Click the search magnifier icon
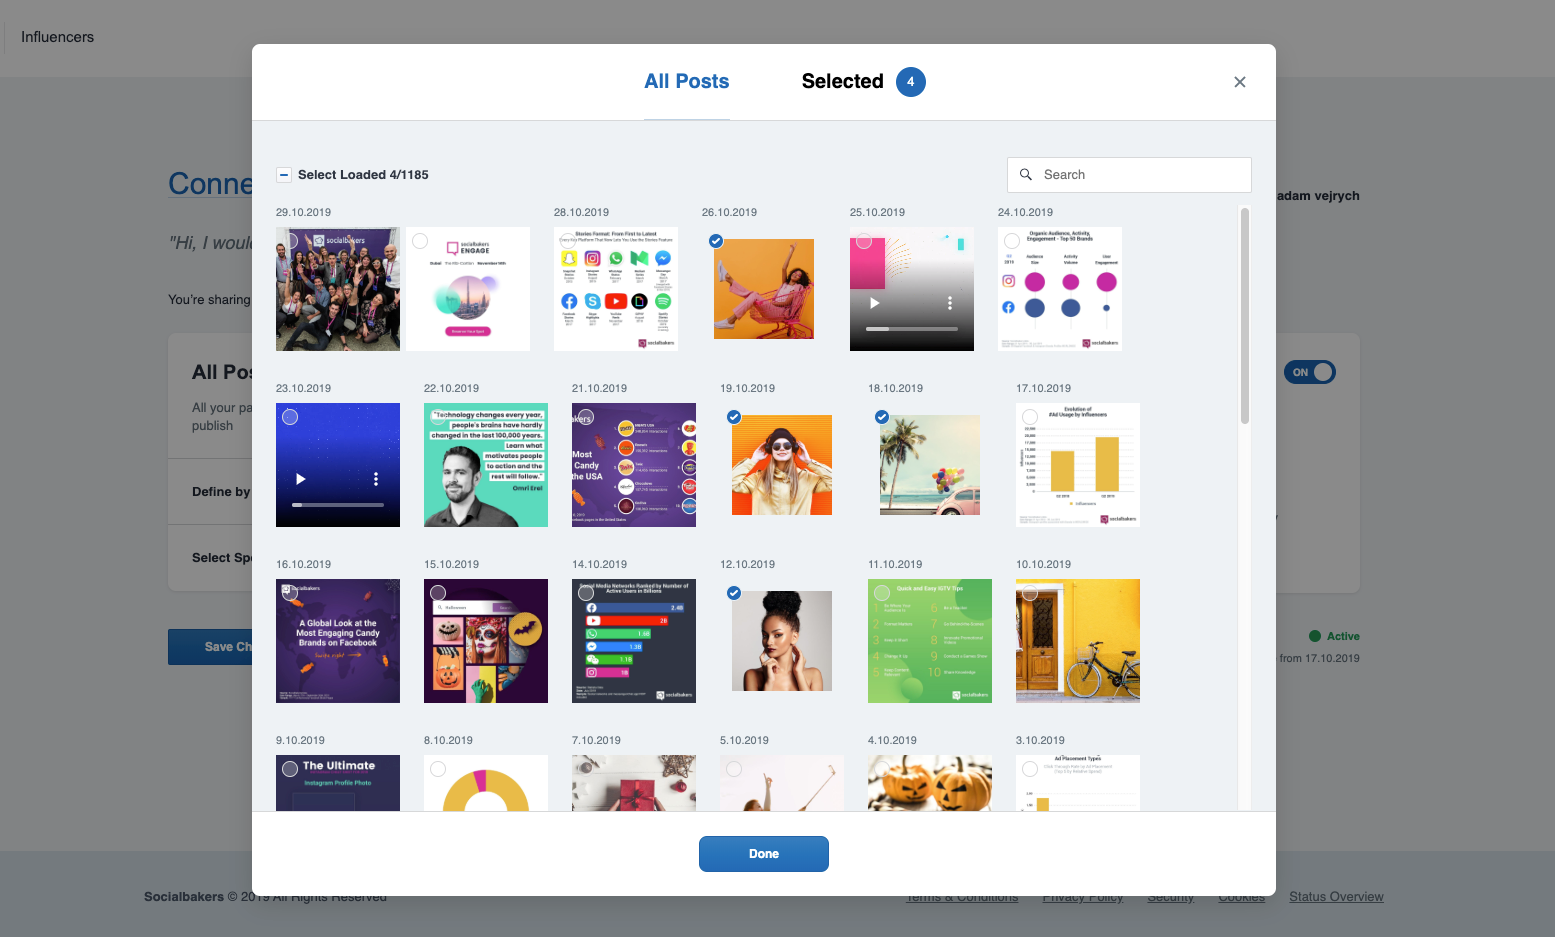This screenshot has width=1555, height=937. (1025, 175)
